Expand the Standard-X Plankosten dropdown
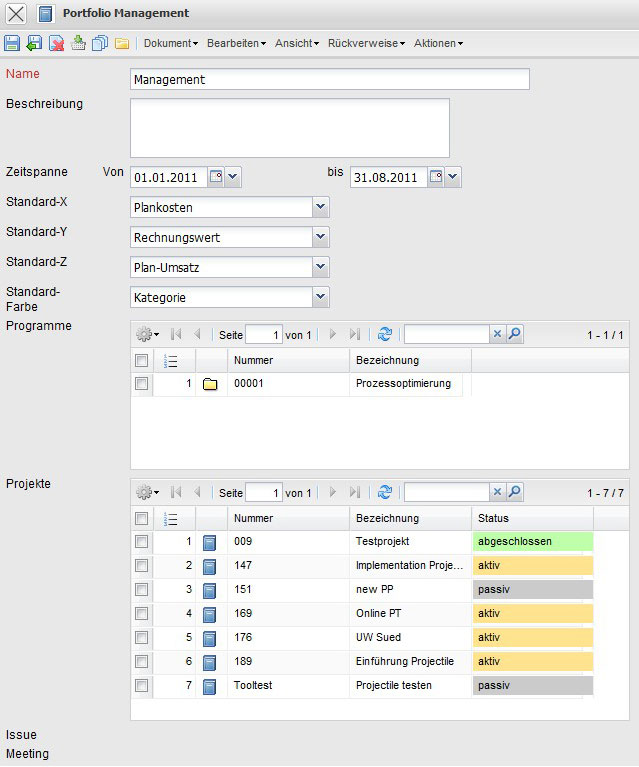This screenshot has height=767, width=639. click(x=320, y=207)
